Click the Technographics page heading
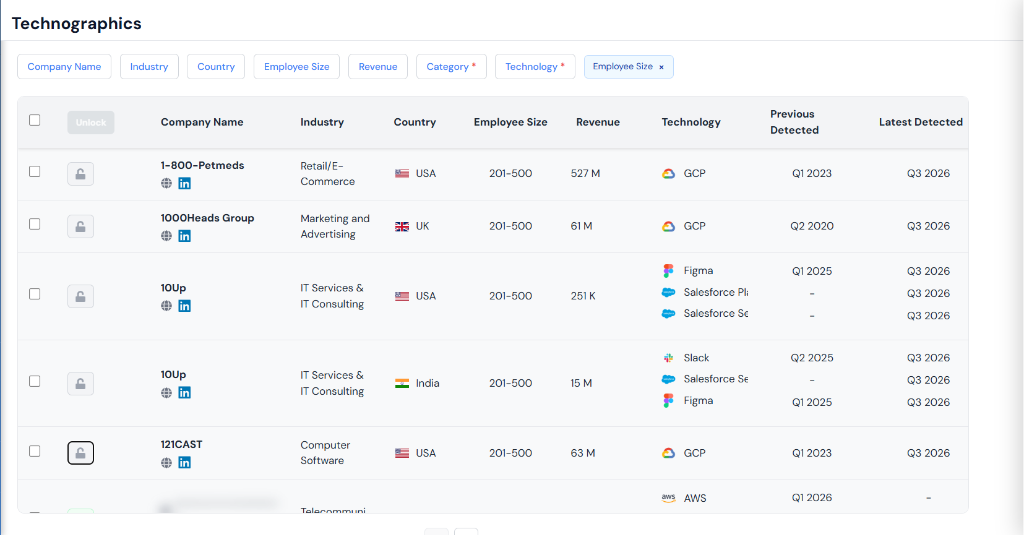Viewport: 1024px width, 535px height. tap(76, 24)
